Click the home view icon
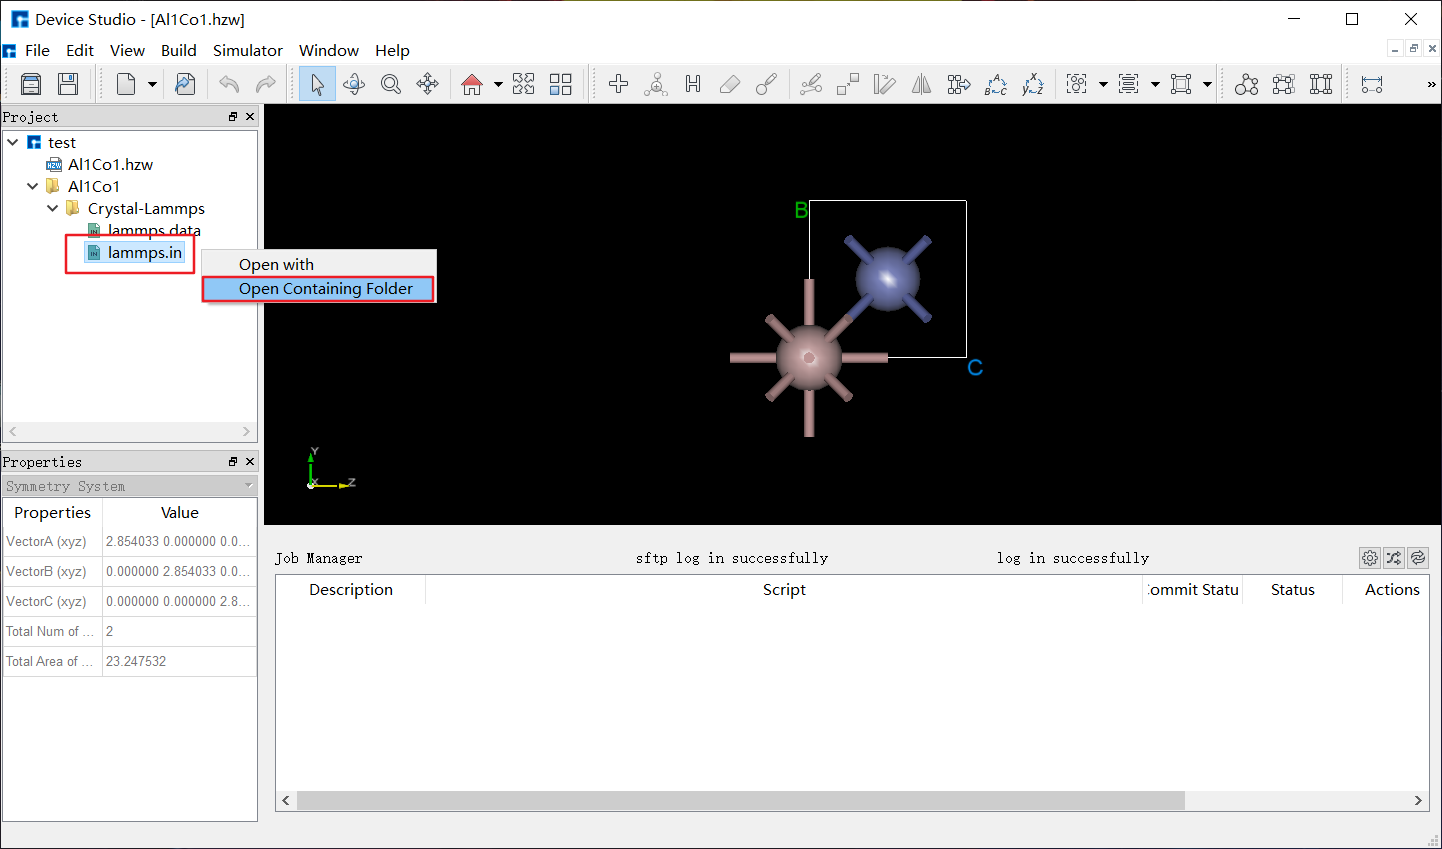The height and width of the screenshot is (849, 1442). pos(472,84)
